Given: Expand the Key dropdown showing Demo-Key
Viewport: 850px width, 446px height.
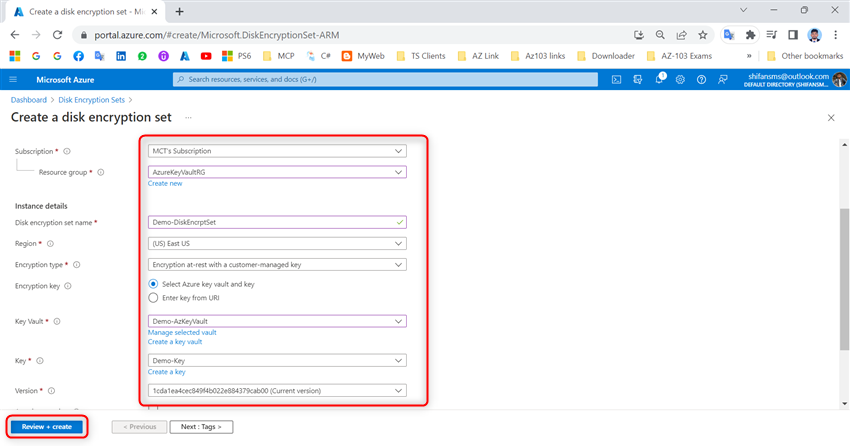Looking at the screenshot, I should pyautogui.click(x=277, y=361).
